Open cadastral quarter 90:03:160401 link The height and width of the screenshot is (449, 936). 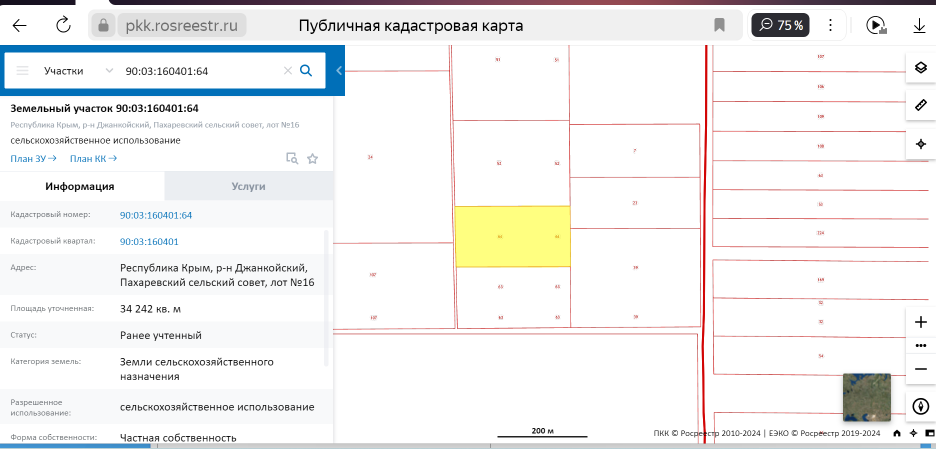click(x=149, y=242)
